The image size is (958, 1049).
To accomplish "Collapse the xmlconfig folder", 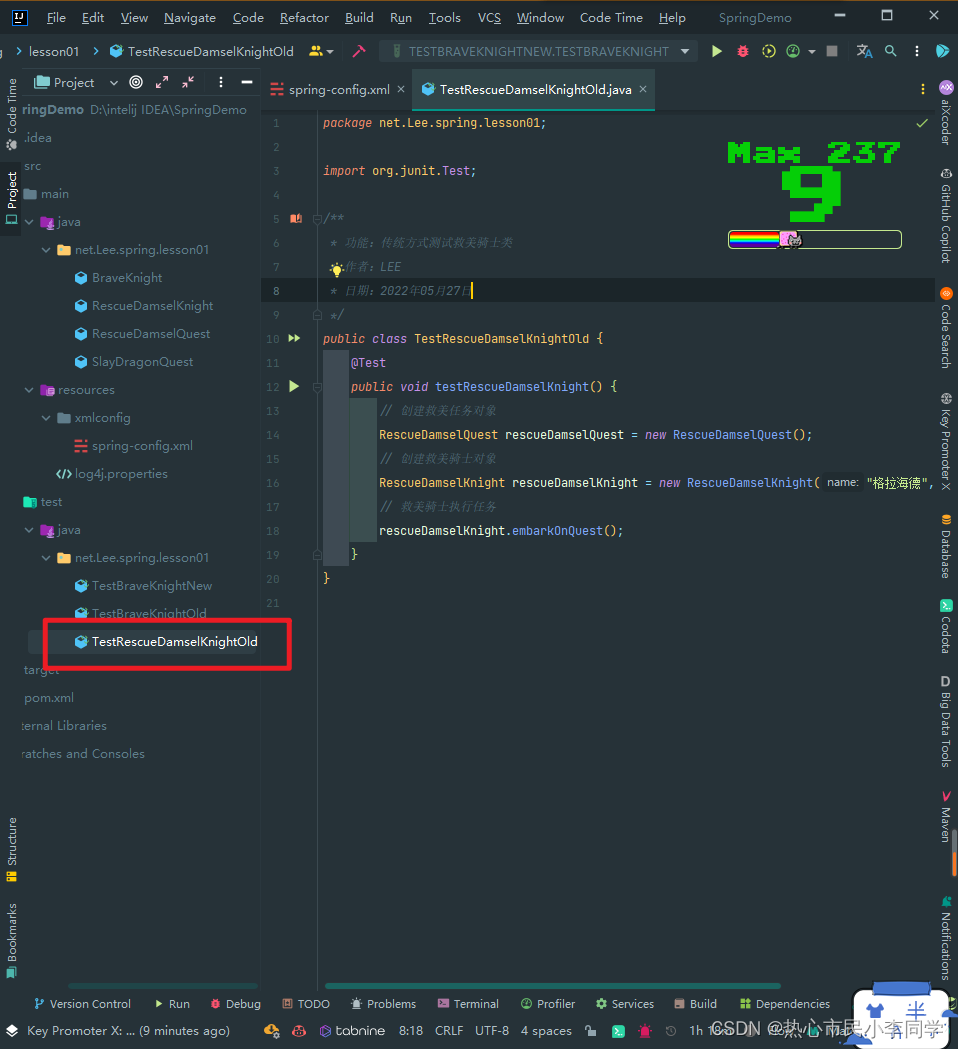I will tap(45, 417).
